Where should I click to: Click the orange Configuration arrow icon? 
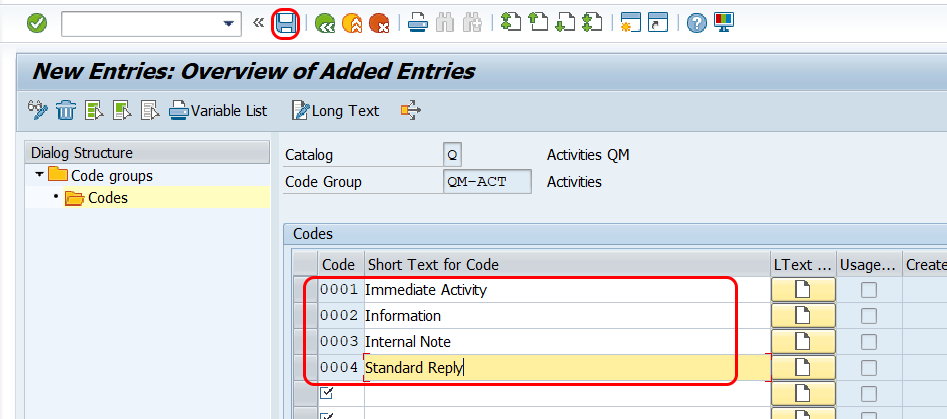(x=411, y=110)
